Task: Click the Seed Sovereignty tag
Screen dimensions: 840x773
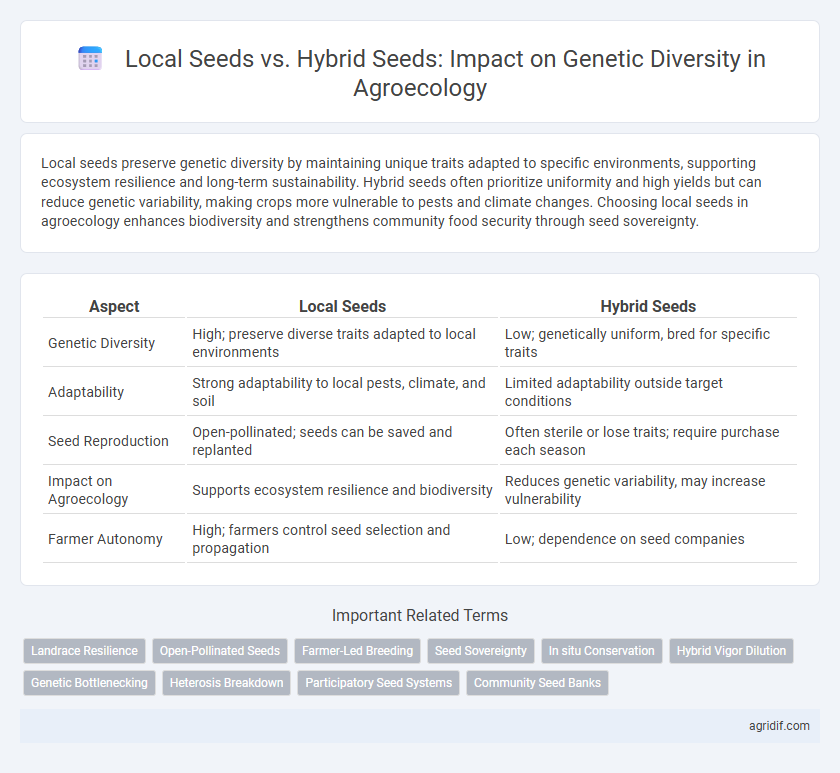Action: tap(481, 650)
